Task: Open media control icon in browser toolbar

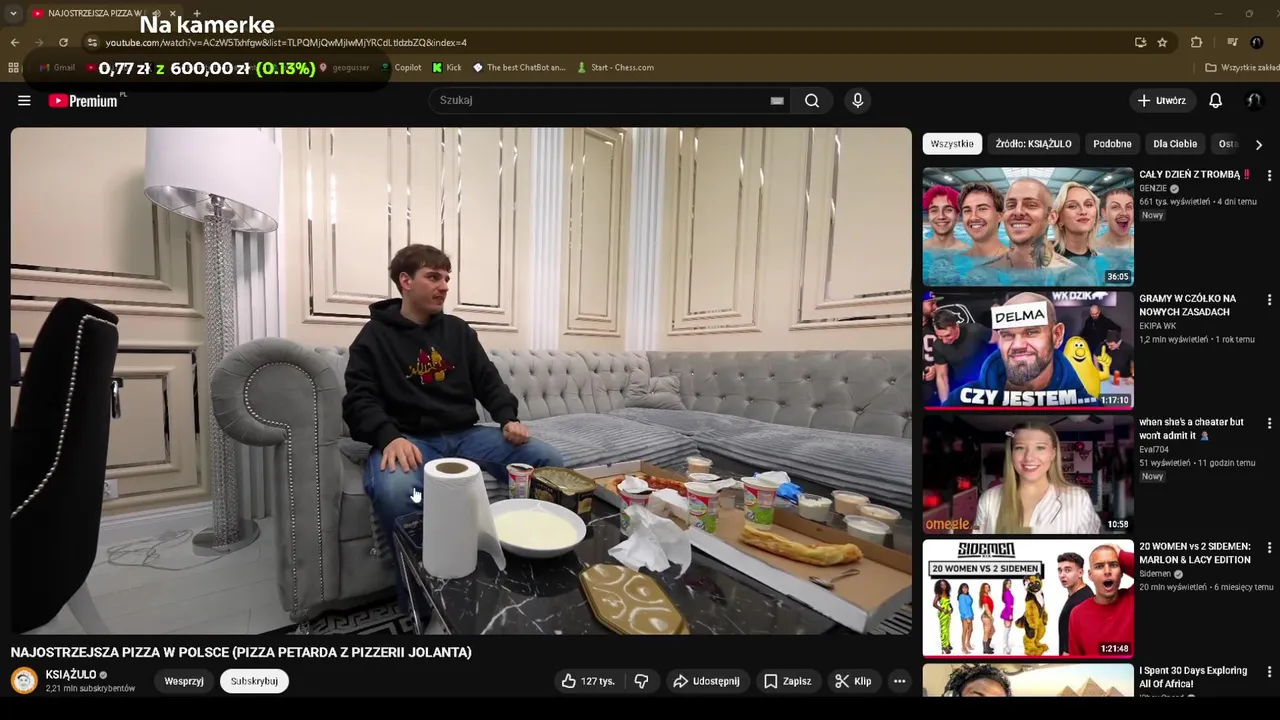Action: pyautogui.click(x=1232, y=42)
